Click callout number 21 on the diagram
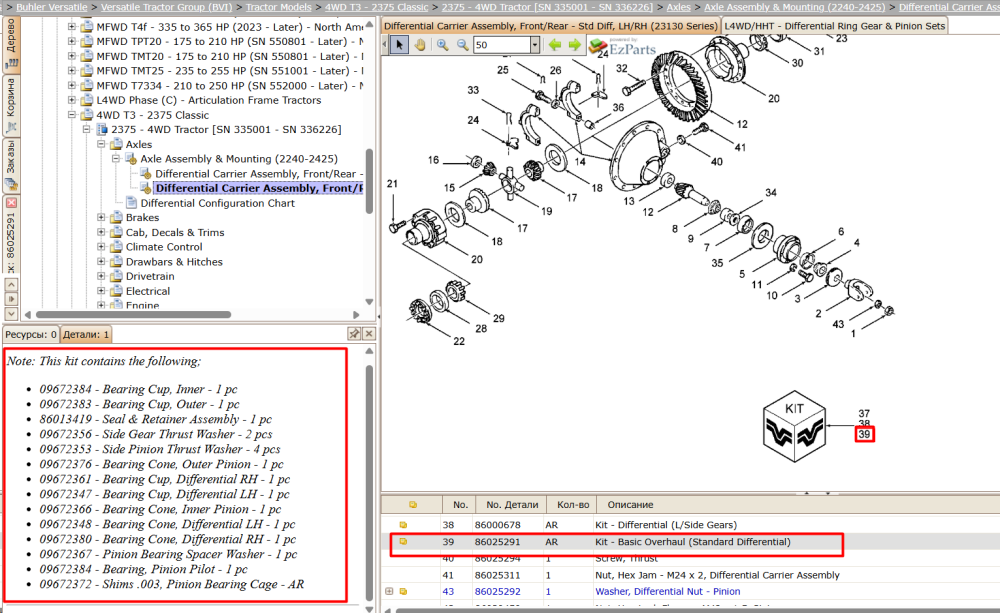1000x613 pixels. coord(392,184)
